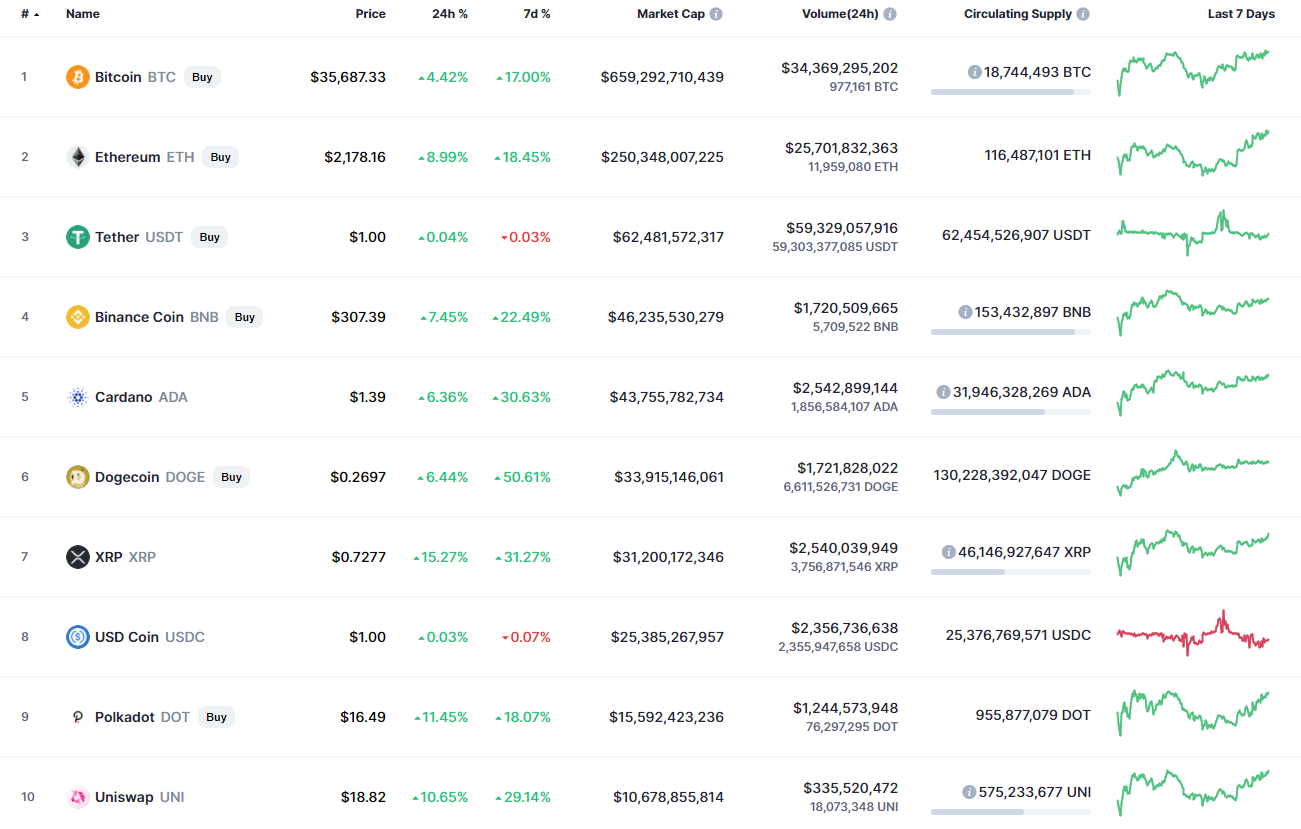
Task: Open Ethereum's 7-day sparkline chart
Action: [1193, 153]
